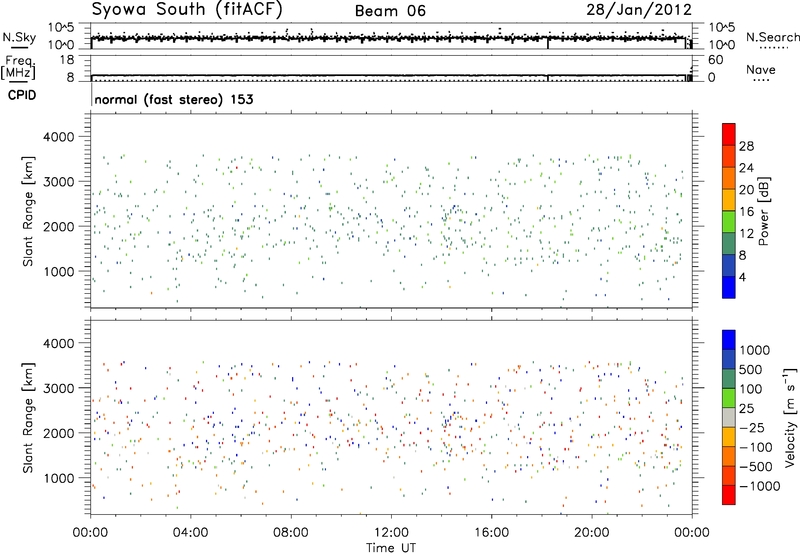Click the '20:00' time tick label
The width and height of the screenshot is (800, 554).
pos(592,533)
